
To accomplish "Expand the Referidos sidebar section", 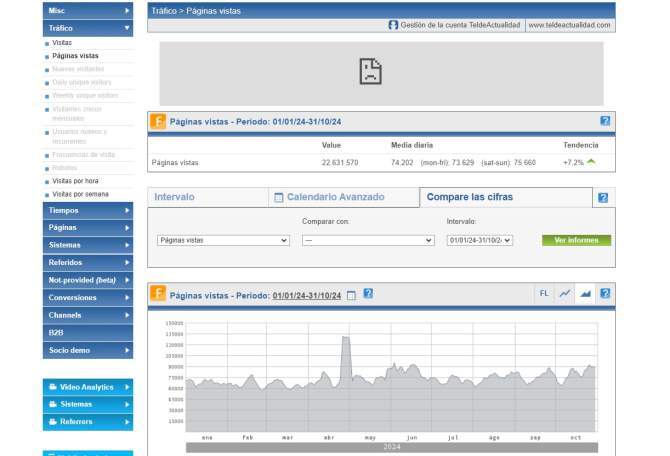I will click(x=87, y=262).
